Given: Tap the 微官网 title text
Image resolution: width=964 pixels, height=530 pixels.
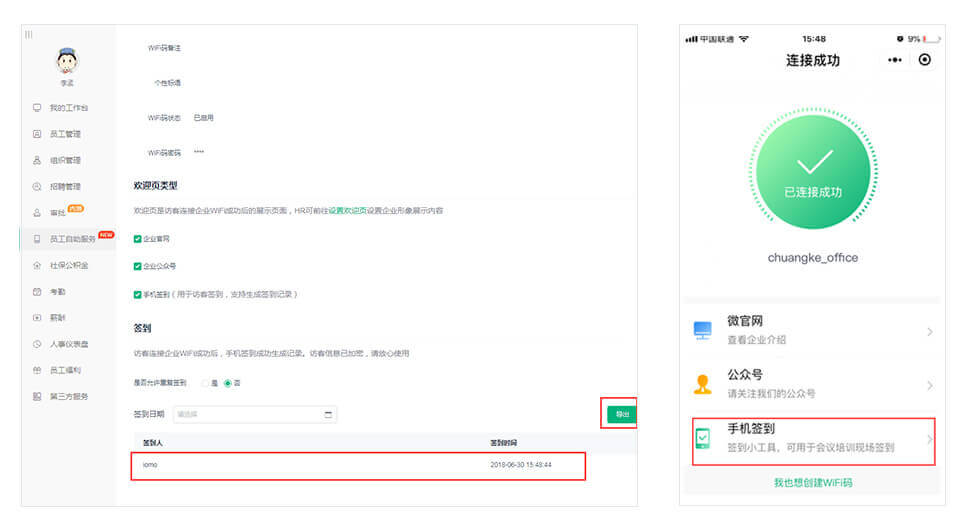Looking at the screenshot, I should (745, 321).
